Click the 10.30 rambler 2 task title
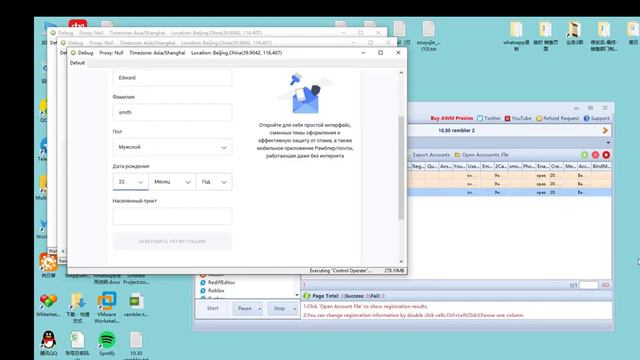 pyautogui.click(x=456, y=131)
